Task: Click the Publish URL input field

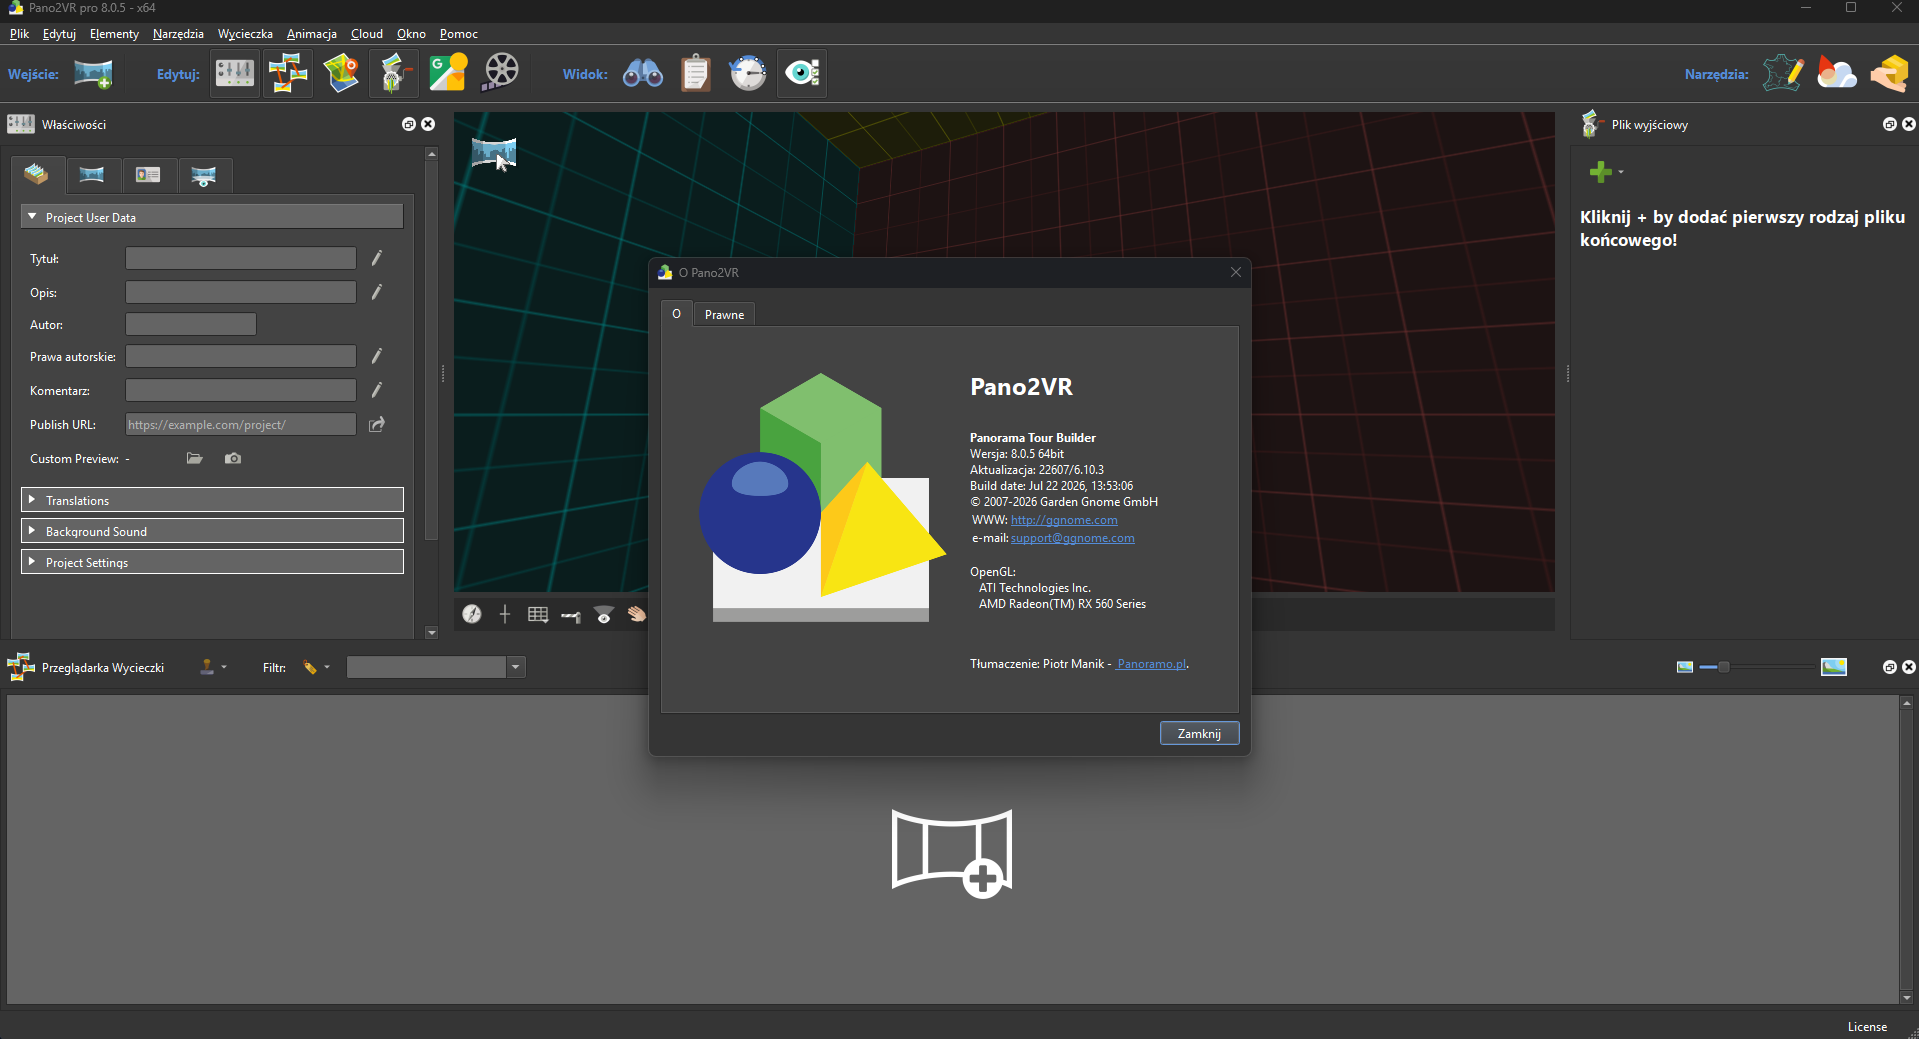Action: point(241,425)
